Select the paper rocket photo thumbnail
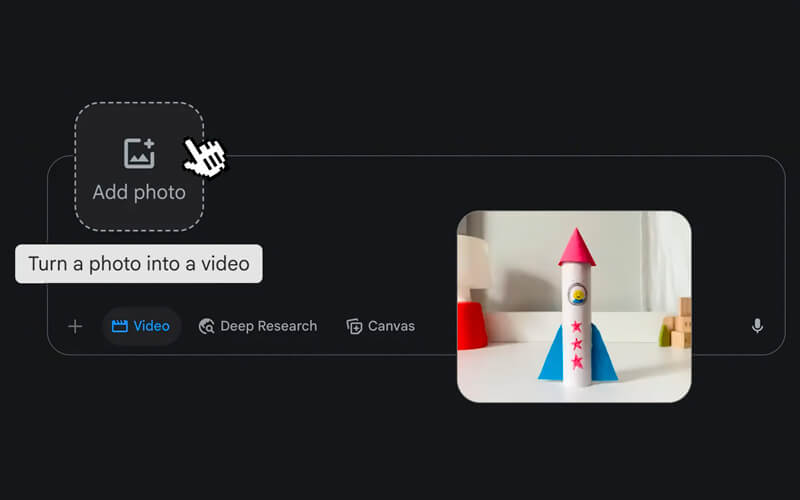800x500 pixels. click(574, 306)
